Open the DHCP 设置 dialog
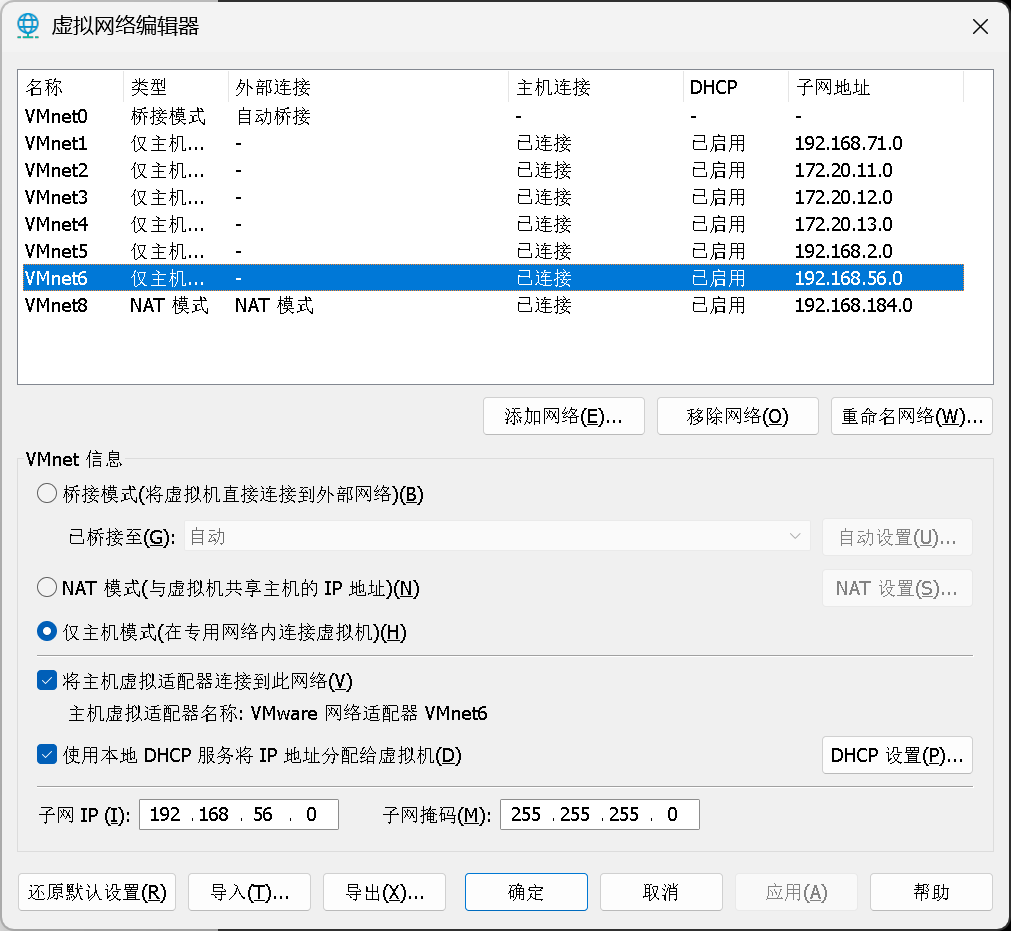Image resolution: width=1011 pixels, height=931 pixels. point(896,756)
